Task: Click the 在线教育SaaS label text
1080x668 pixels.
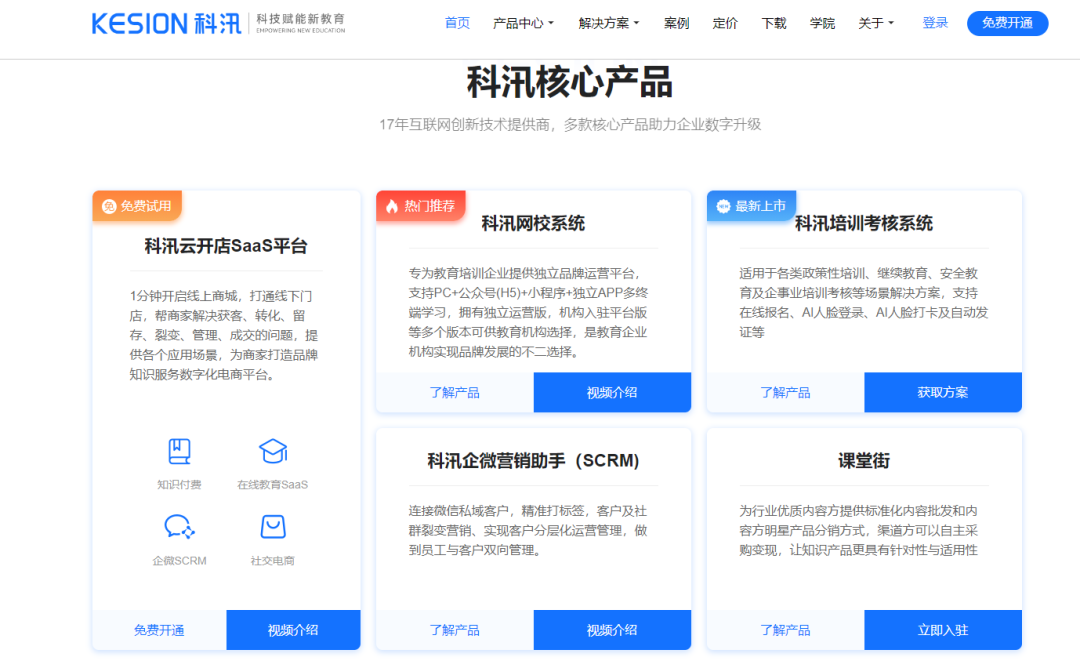Action: point(273,485)
